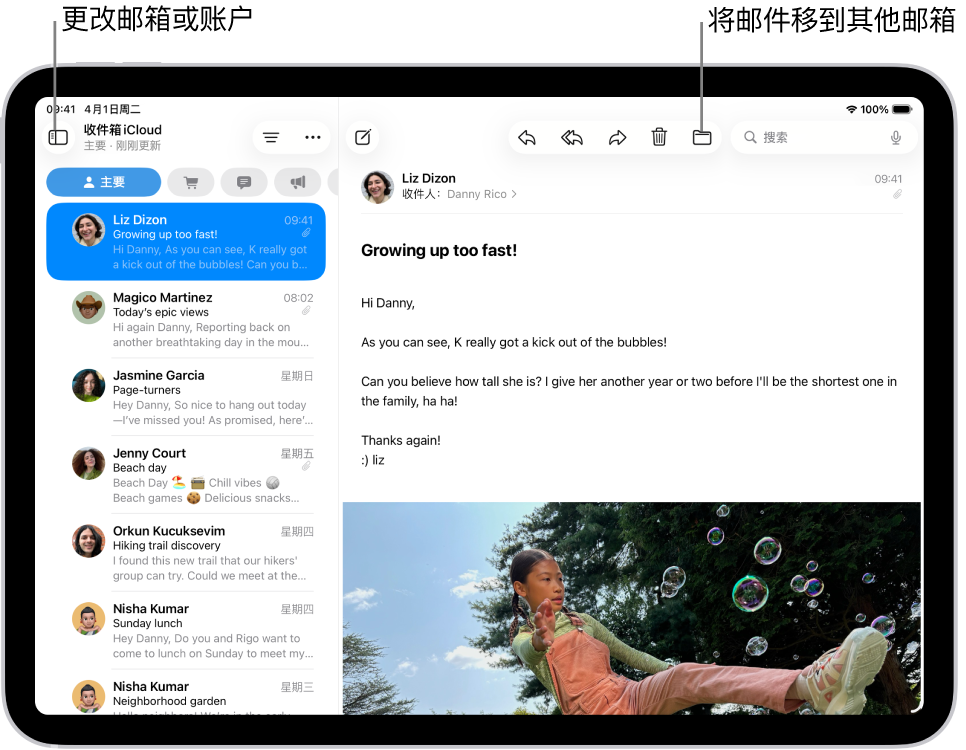
Task: Delete email with trash icon
Action: click(659, 137)
